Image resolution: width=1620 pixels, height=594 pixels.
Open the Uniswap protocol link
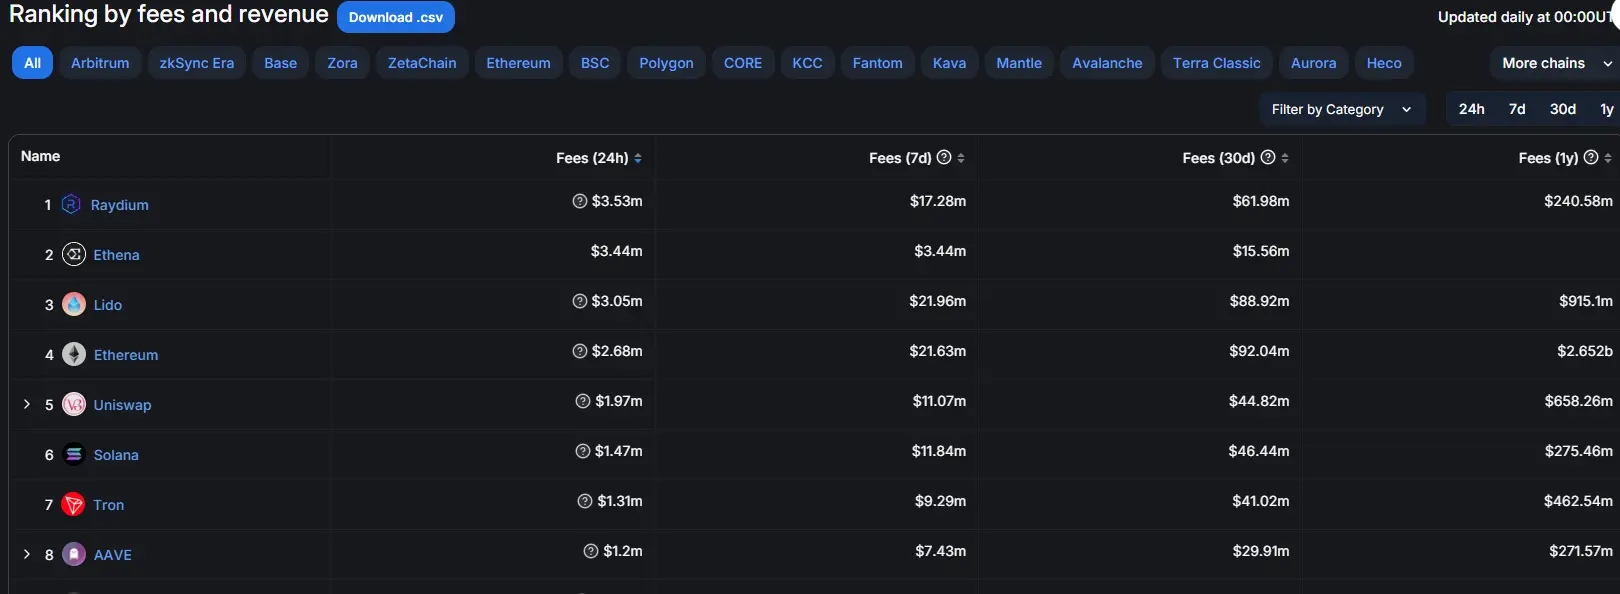[123, 405]
